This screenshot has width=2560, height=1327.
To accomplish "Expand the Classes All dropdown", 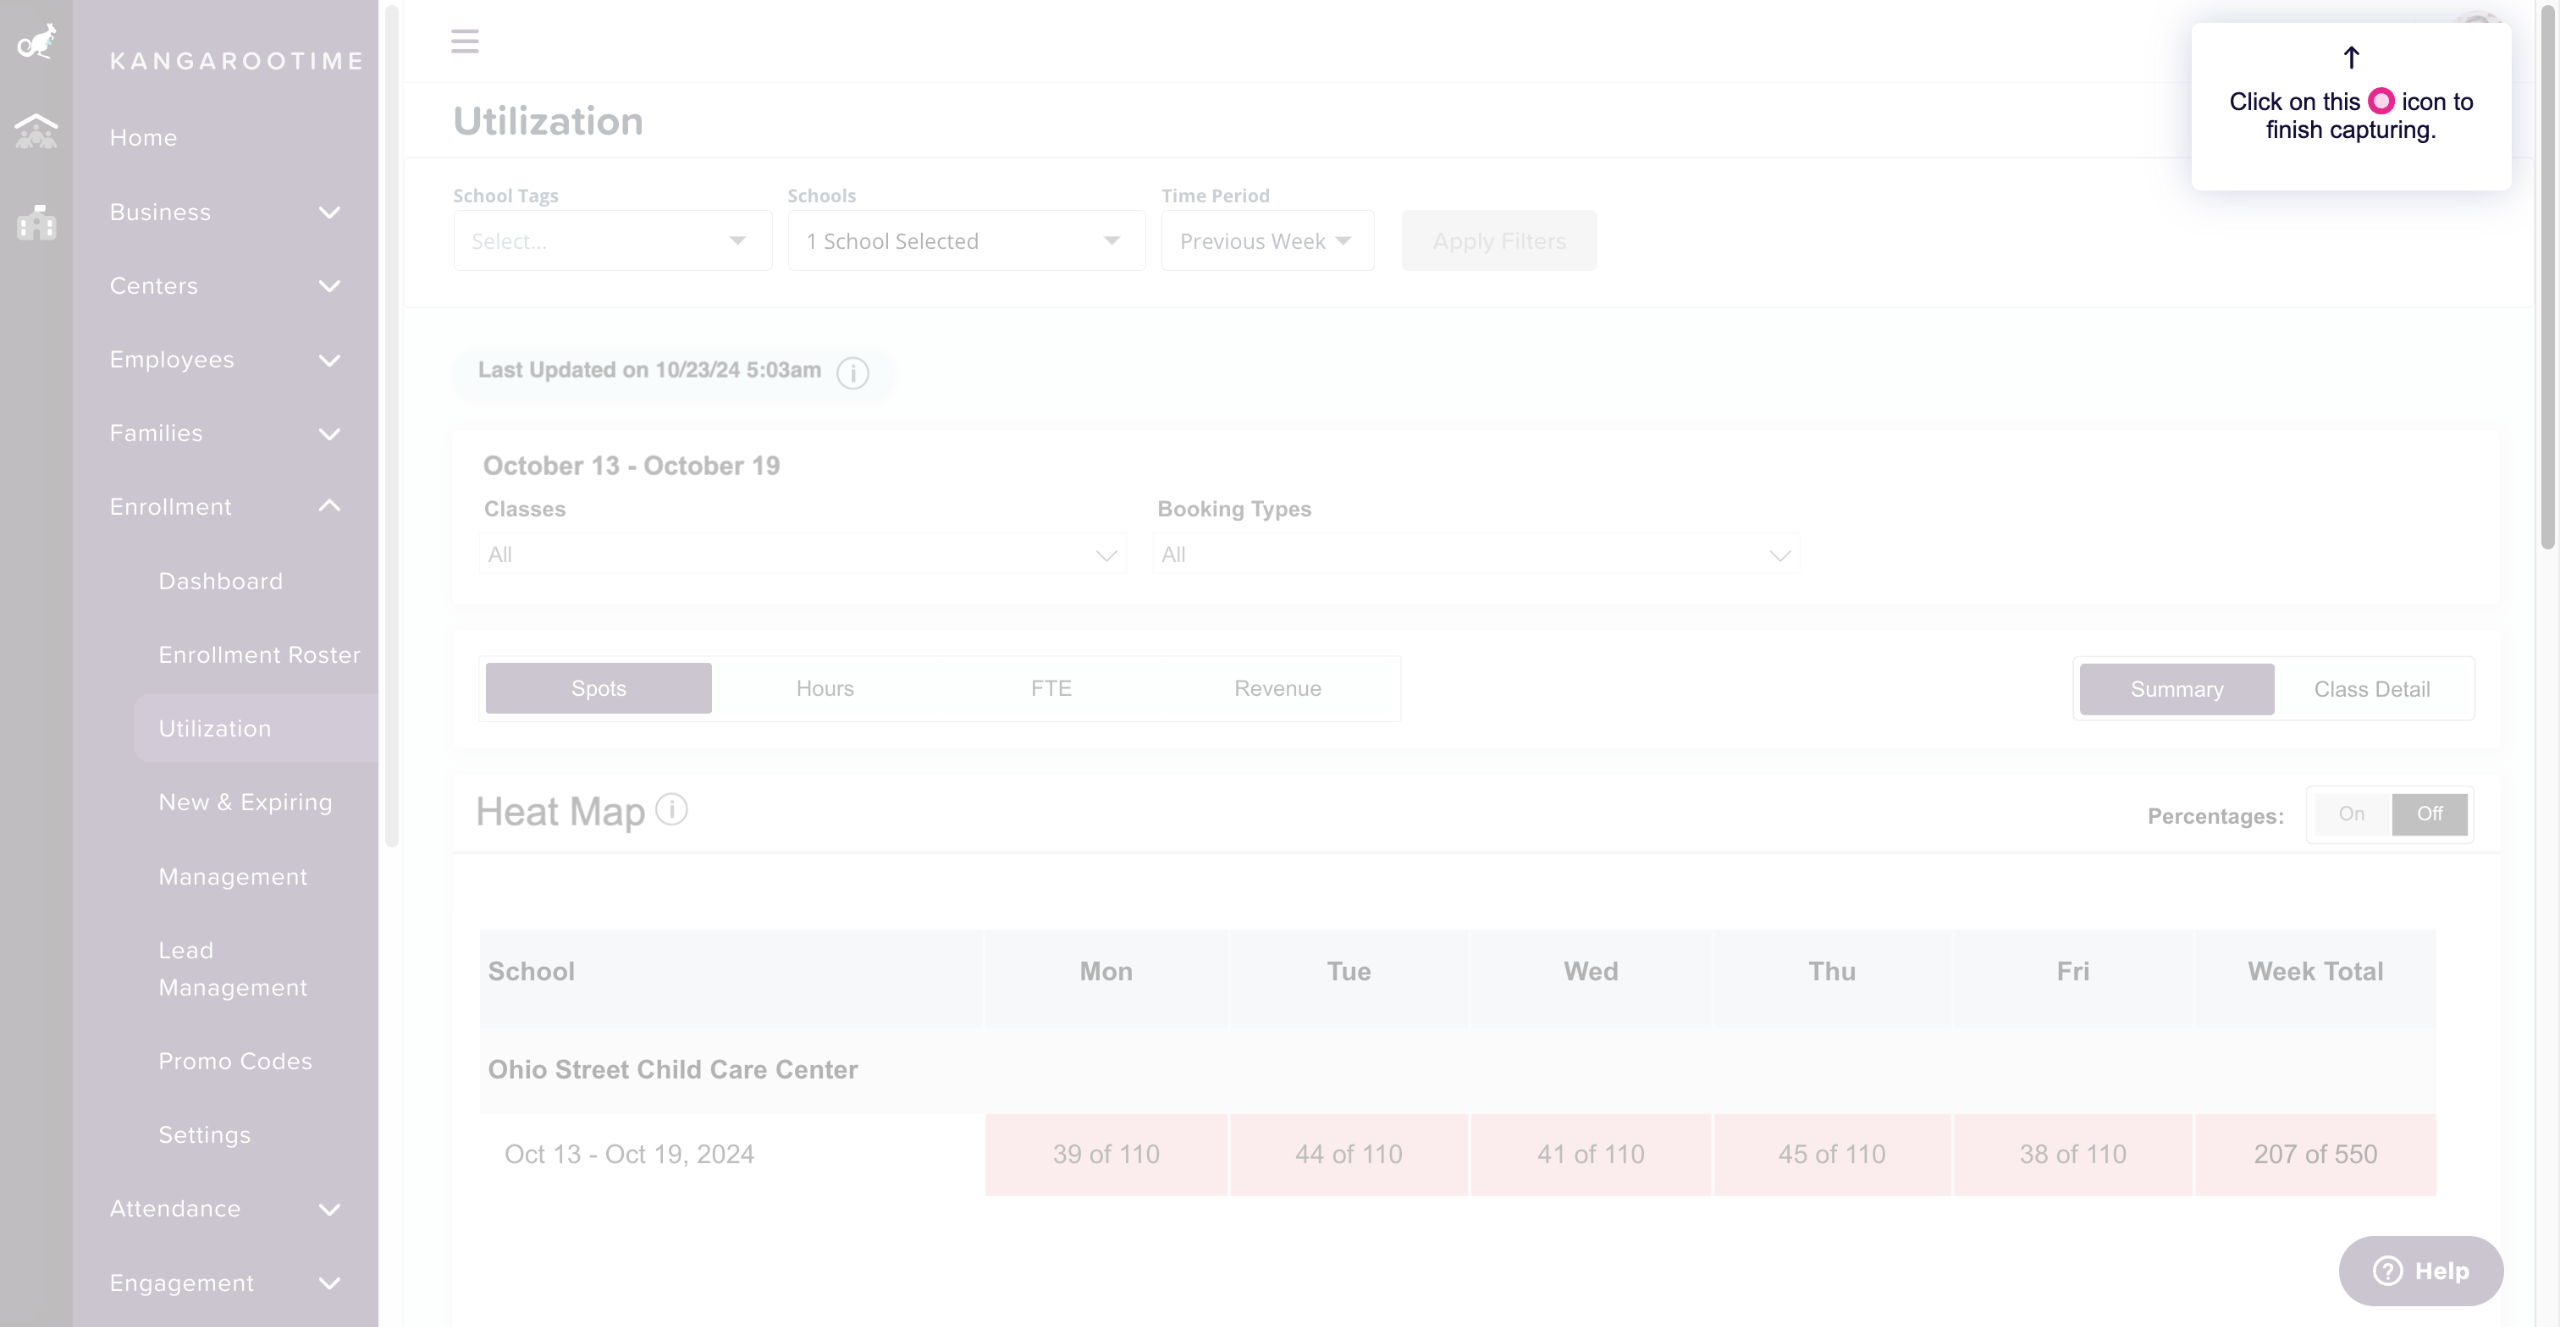I will 802,555.
